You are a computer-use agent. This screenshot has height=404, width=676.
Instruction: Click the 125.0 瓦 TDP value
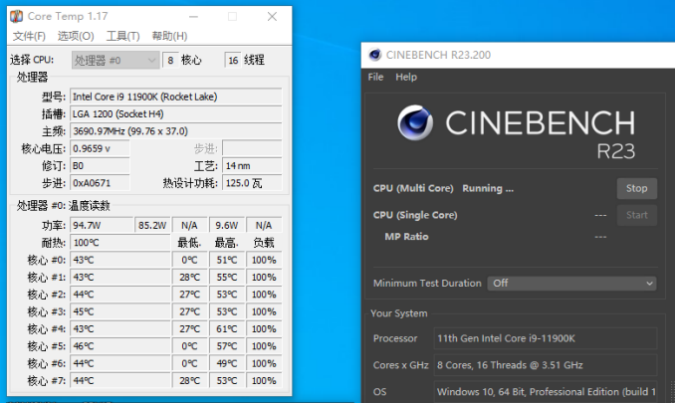pos(252,183)
